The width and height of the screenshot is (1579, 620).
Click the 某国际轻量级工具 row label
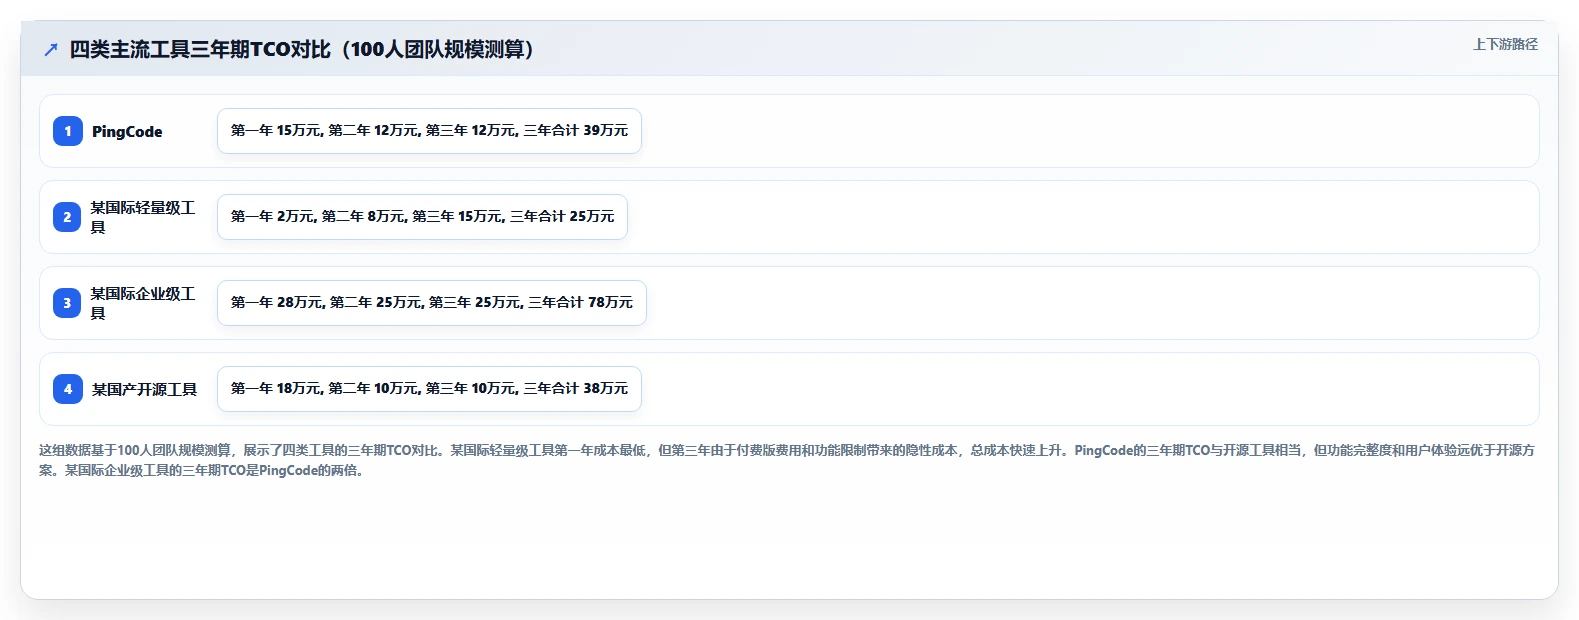pyautogui.click(x=143, y=217)
